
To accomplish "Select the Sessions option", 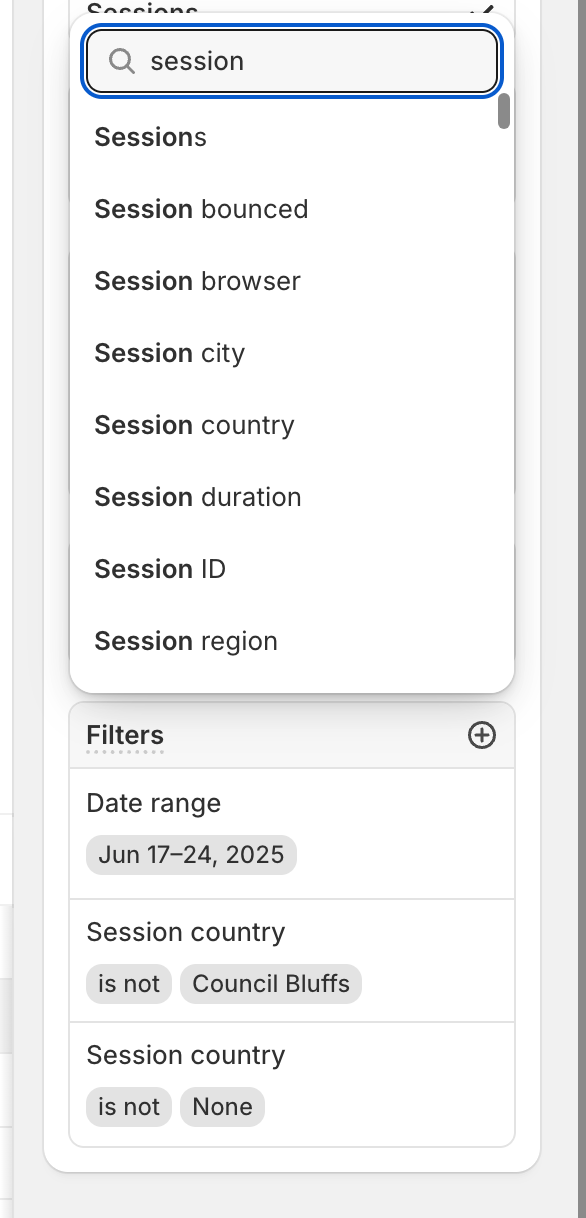I will (292, 137).
